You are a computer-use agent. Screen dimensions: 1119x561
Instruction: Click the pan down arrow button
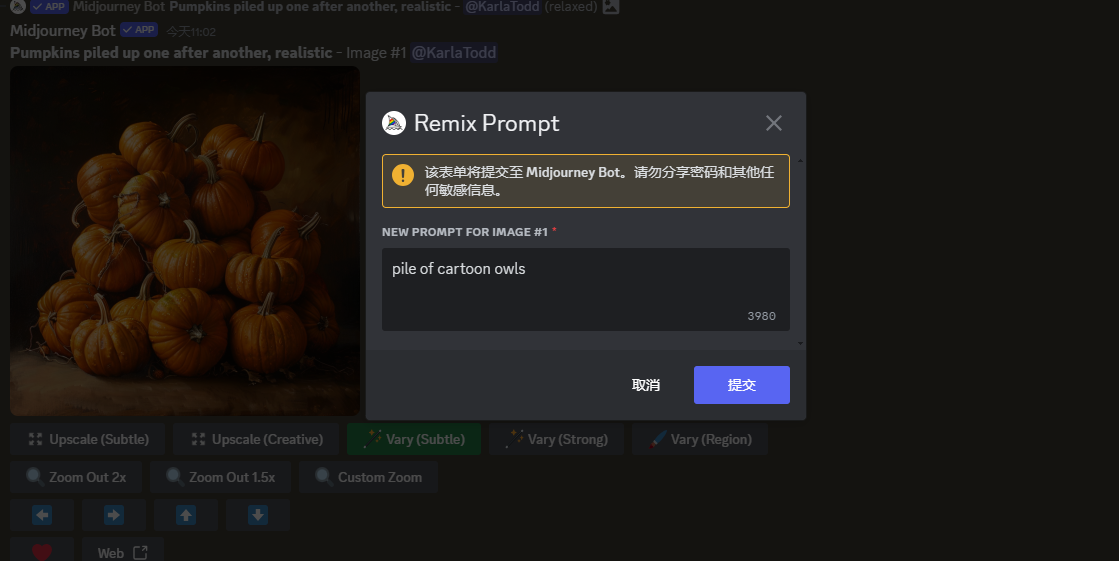coord(258,515)
